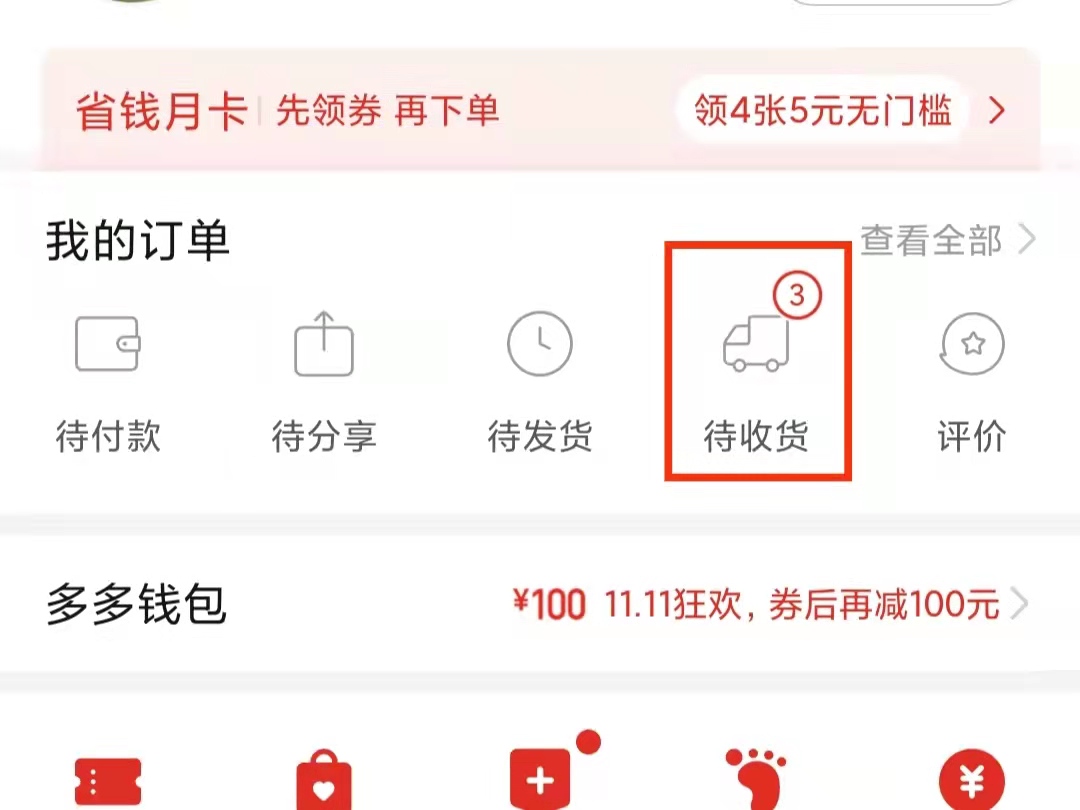Open the 待收货 truck icon

(756, 344)
